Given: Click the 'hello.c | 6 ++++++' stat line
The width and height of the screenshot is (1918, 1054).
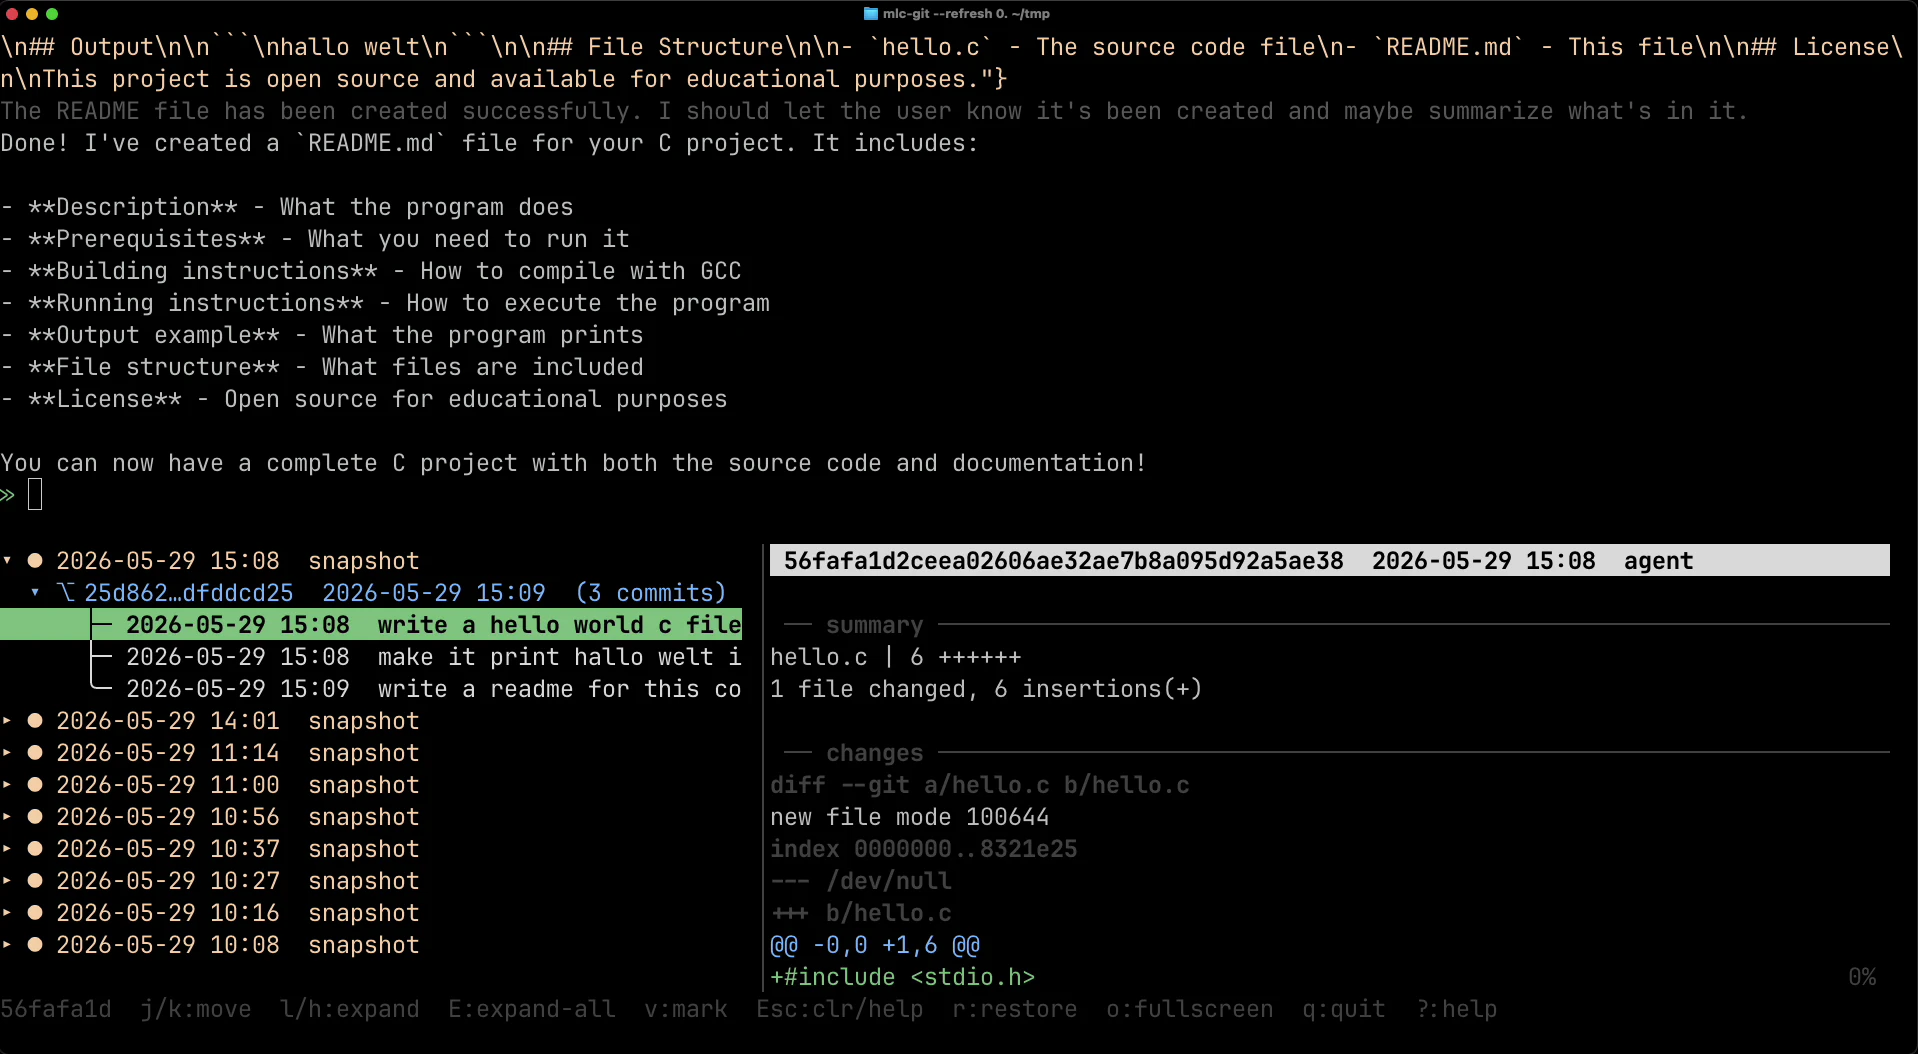Looking at the screenshot, I should click(896, 657).
